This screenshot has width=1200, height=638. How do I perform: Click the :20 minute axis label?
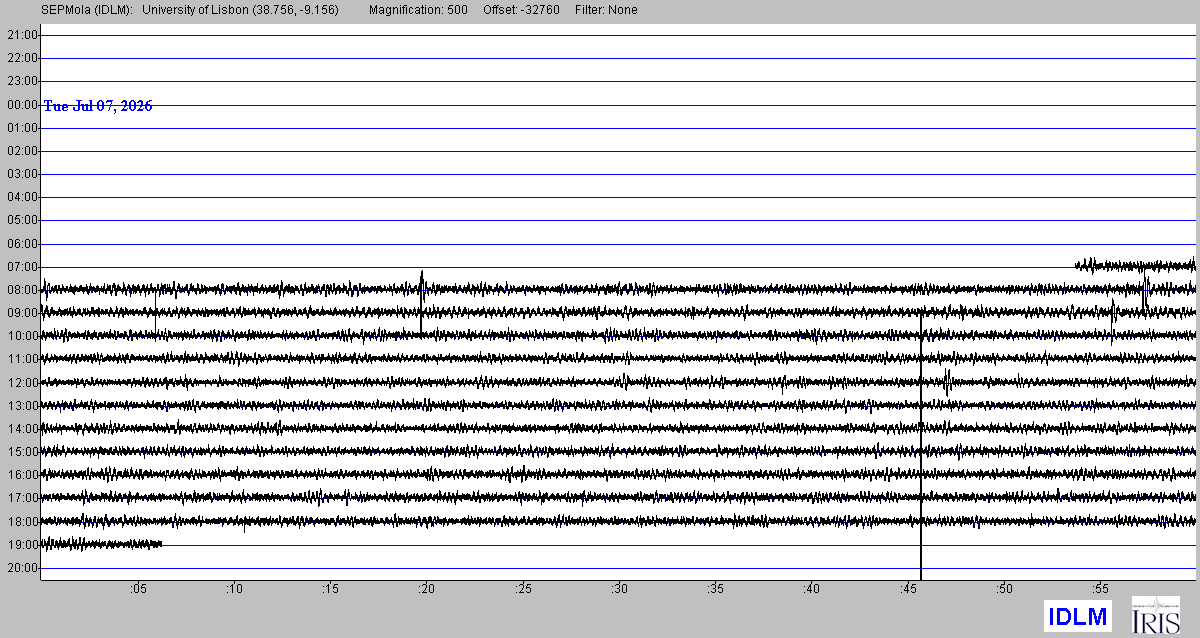[x=426, y=588]
